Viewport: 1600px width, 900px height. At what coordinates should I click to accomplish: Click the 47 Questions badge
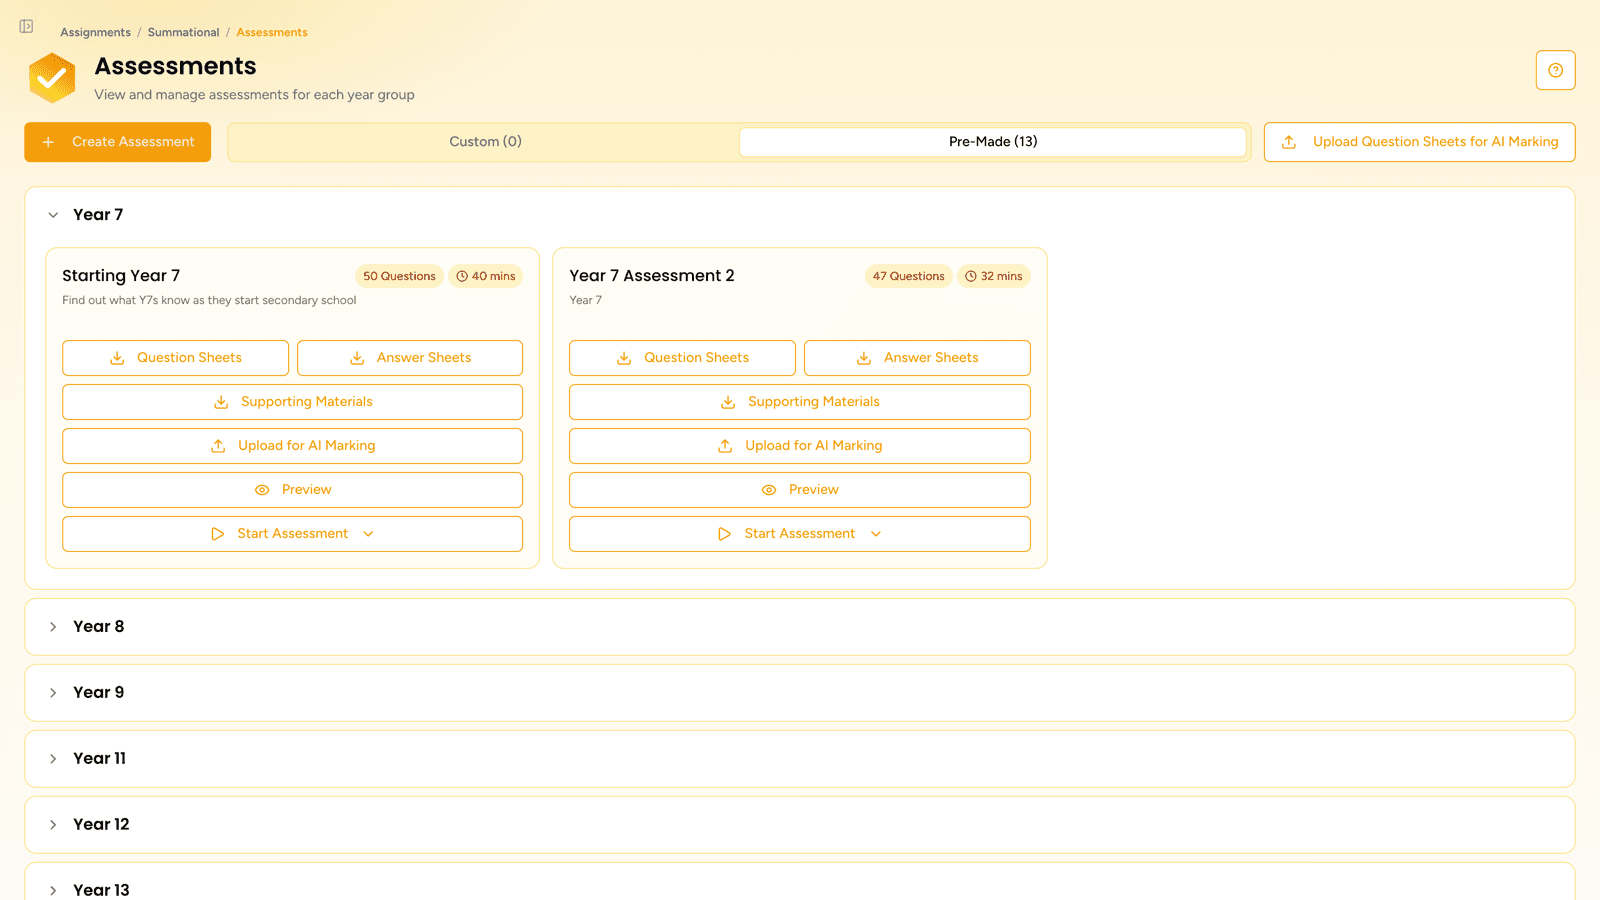(908, 276)
